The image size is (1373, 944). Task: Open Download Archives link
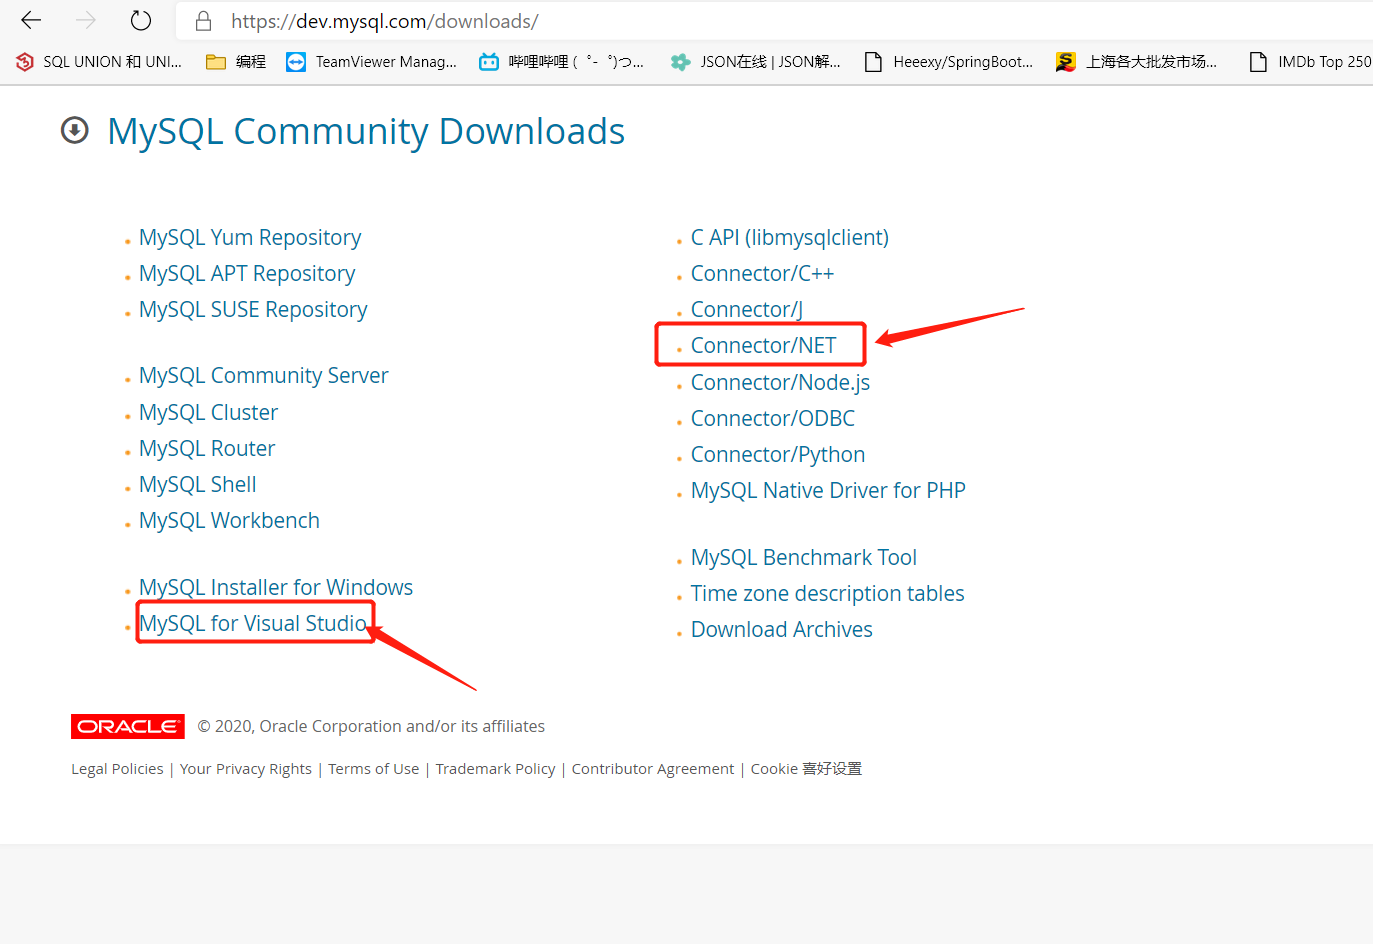point(782,629)
